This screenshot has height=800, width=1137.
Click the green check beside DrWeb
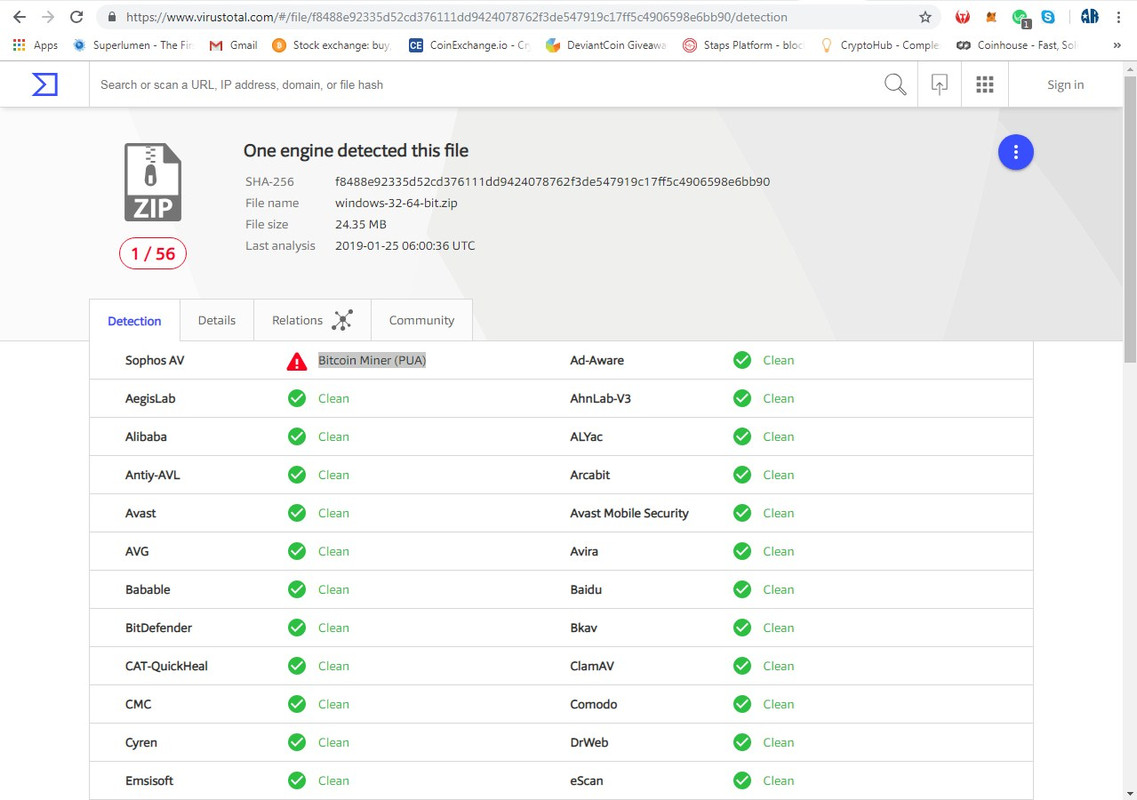[742, 742]
